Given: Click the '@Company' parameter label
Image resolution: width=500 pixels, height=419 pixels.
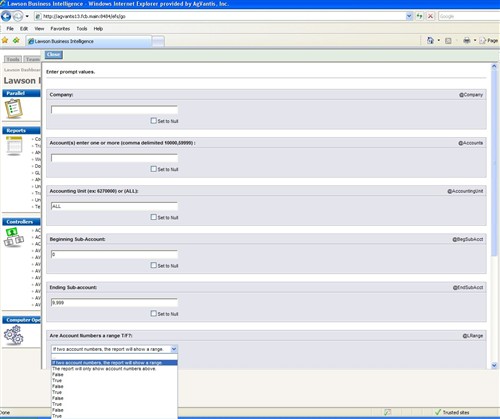Looking at the screenshot, I should [x=471, y=95].
